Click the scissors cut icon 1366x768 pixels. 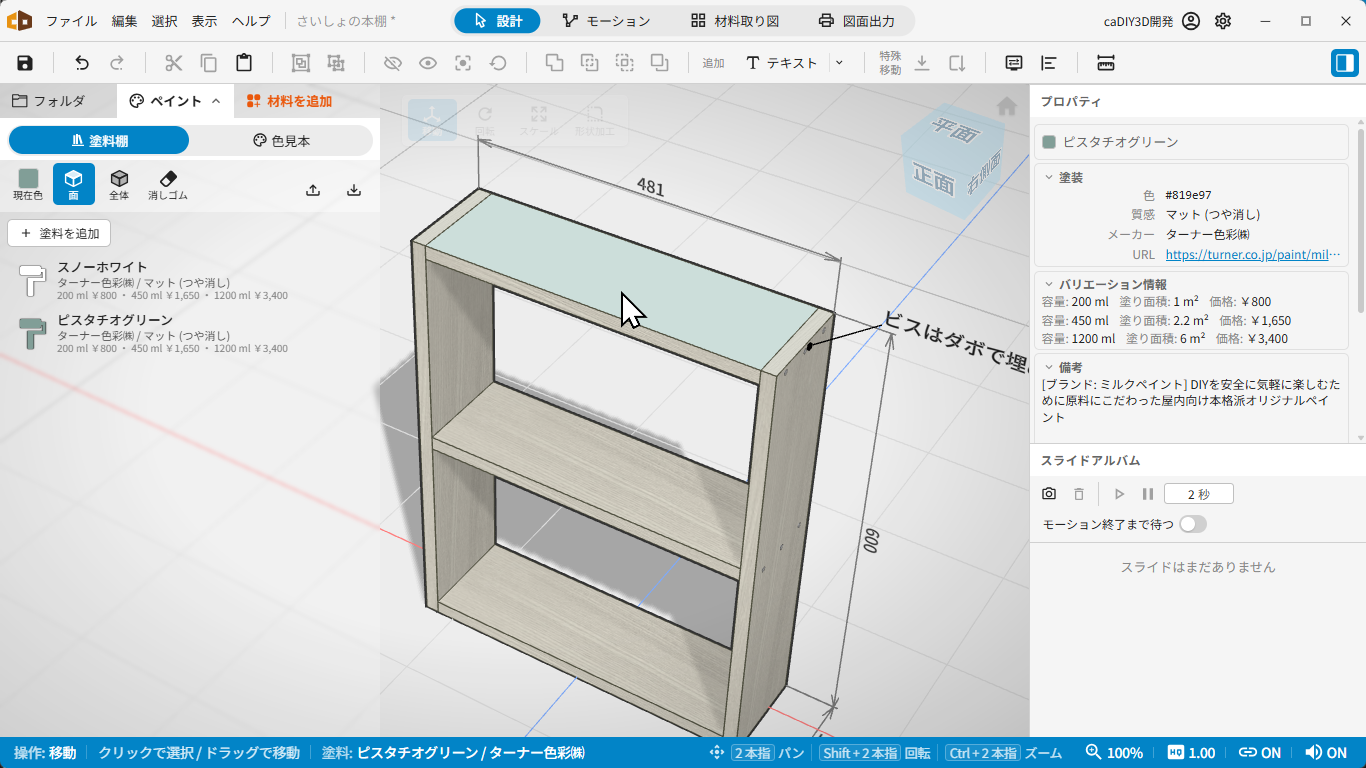pos(174,63)
